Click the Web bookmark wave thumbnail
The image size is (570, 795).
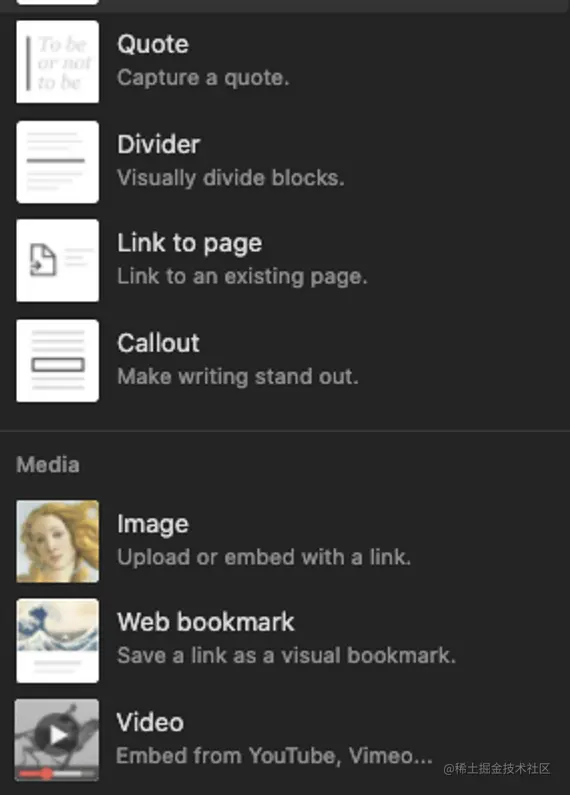pos(57,641)
